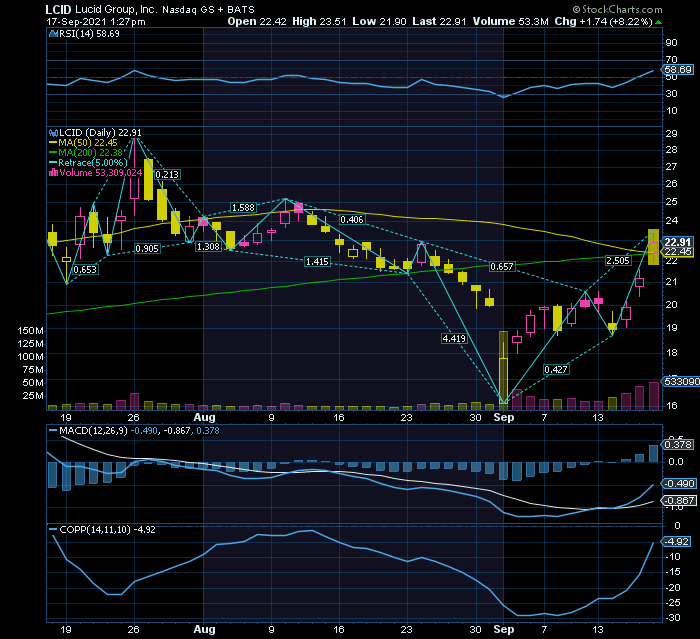Click the Sep month label on the price-panel axis
Viewport: 700px width, 639px height.
tap(504, 418)
